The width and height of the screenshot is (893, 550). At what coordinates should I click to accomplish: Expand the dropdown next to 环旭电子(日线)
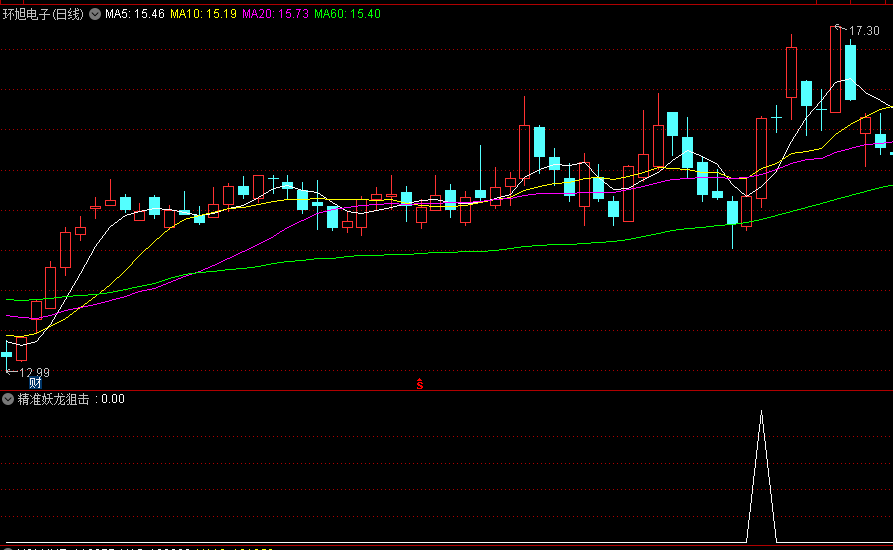pos(95,14)
